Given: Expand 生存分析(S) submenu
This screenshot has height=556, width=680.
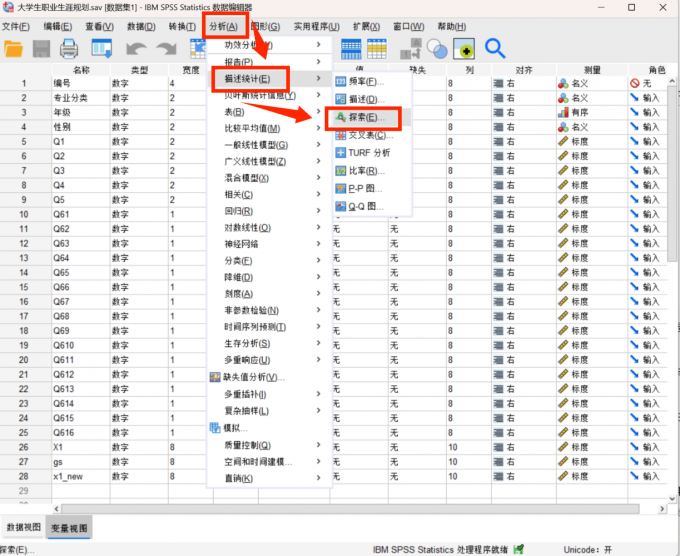Looking at the screenshot, I should pyautogui.click(x=269, y=344).
